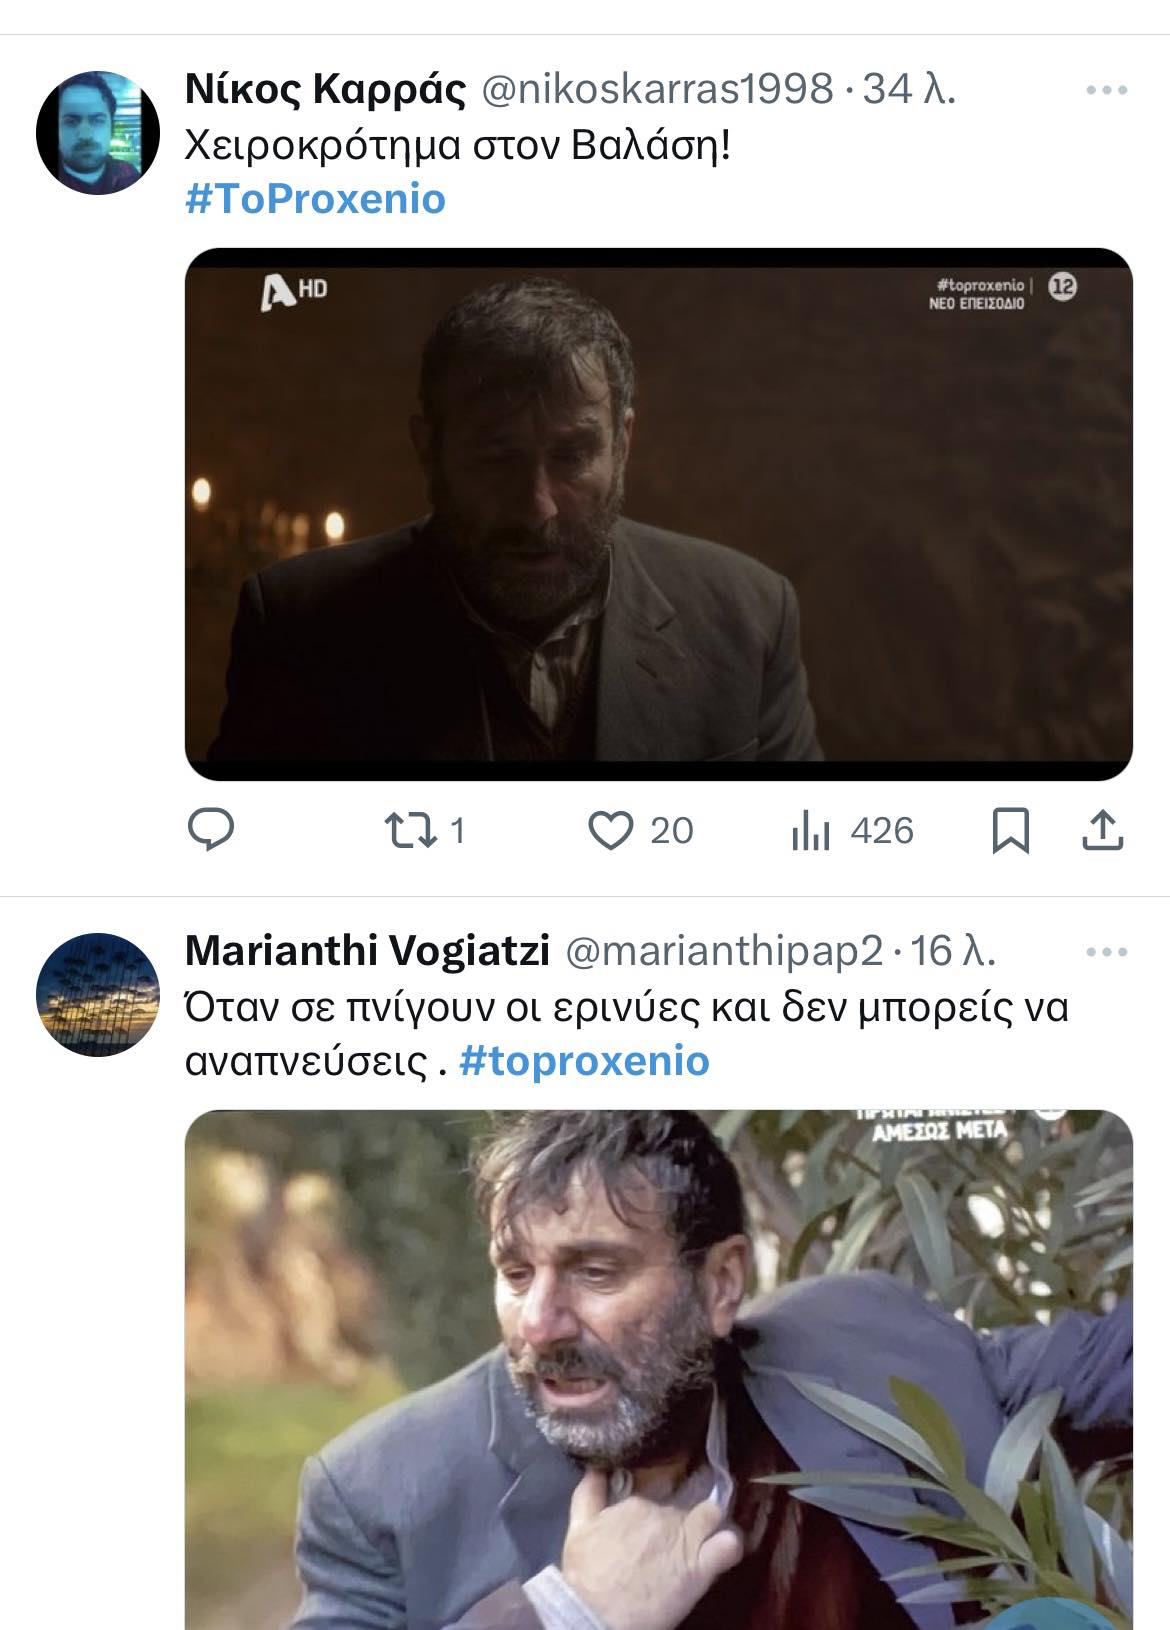The width and height of the screenshot is (1170, 1630).
Task: Open the #ToProxenio hashtag link
Action: pos(315,199)
